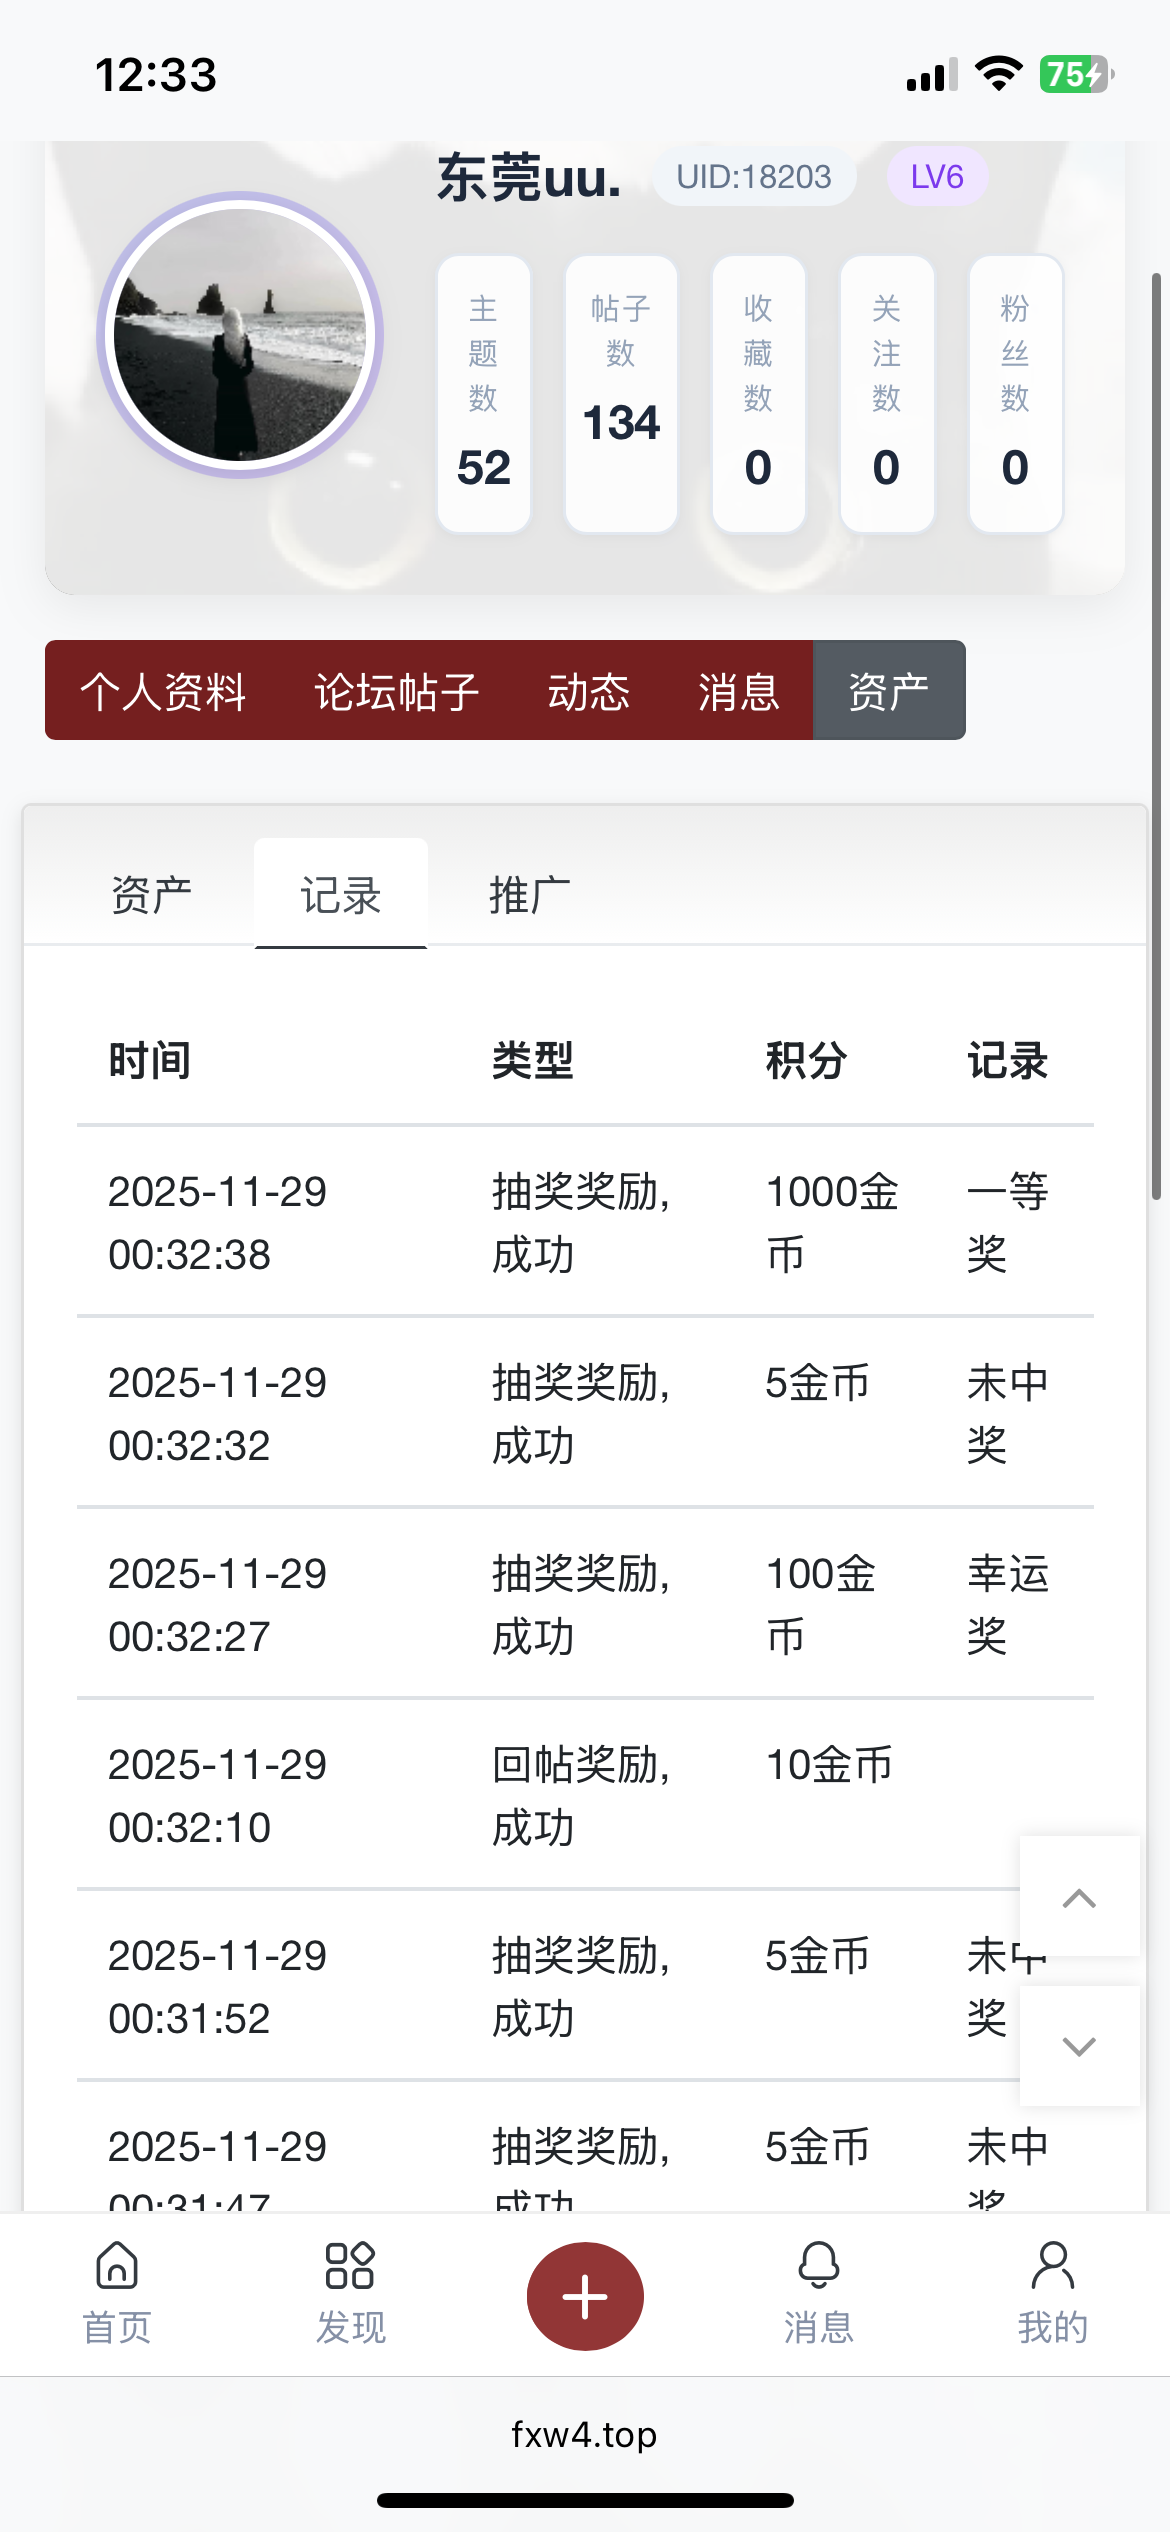Switch to the 资产 sub-tab in panel

(151, 894)
